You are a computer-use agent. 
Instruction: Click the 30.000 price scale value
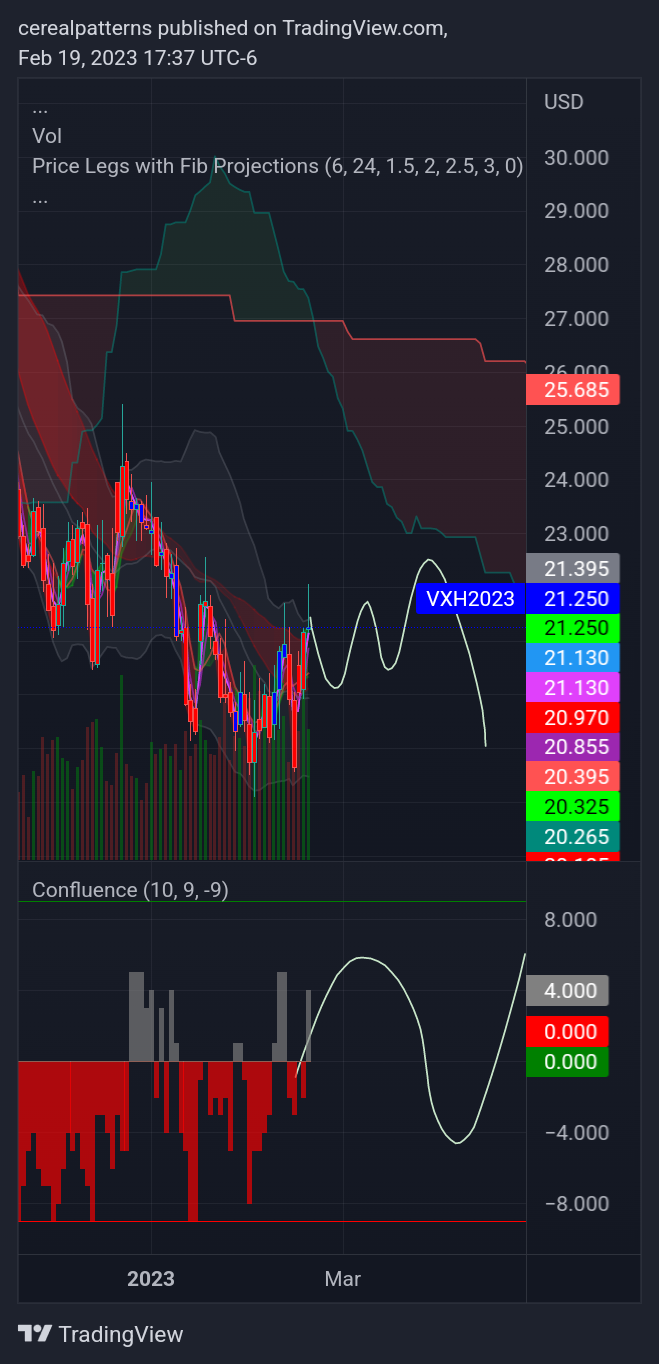577,158
